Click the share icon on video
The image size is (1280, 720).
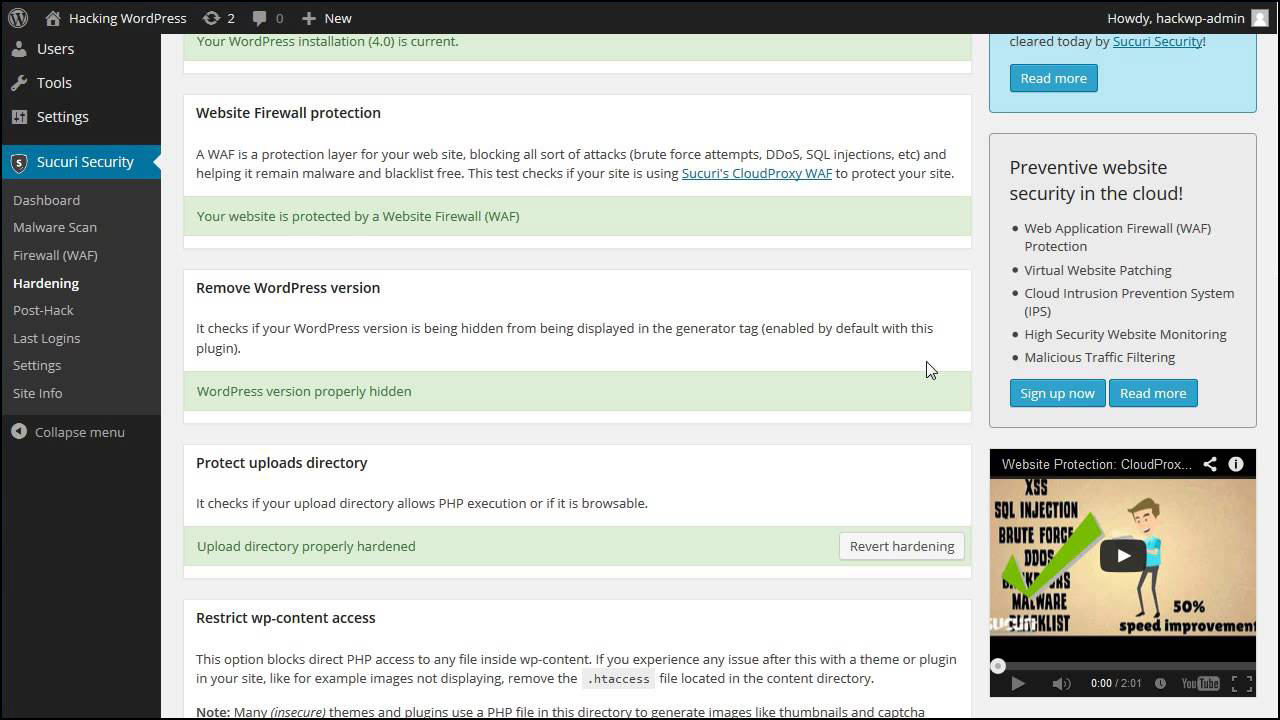(x=1210, y=464)
